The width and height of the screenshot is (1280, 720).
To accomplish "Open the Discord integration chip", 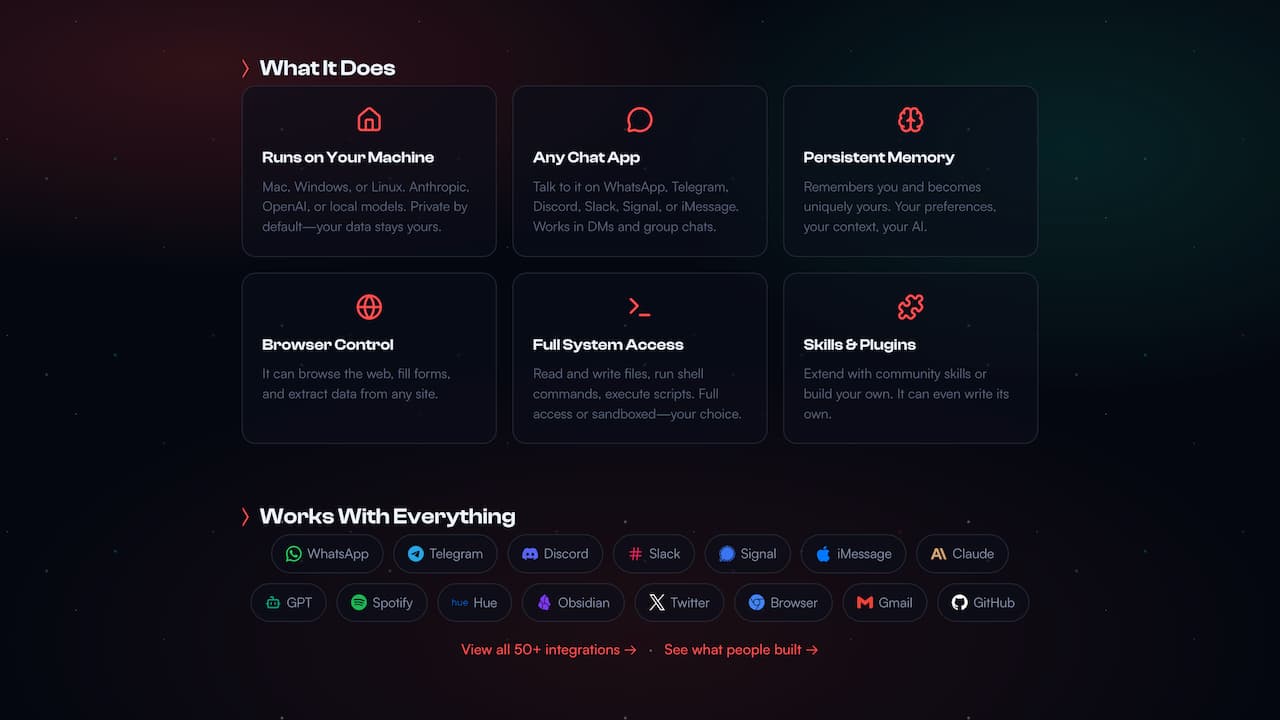I will pyautogui.click(x=555, y=554).
